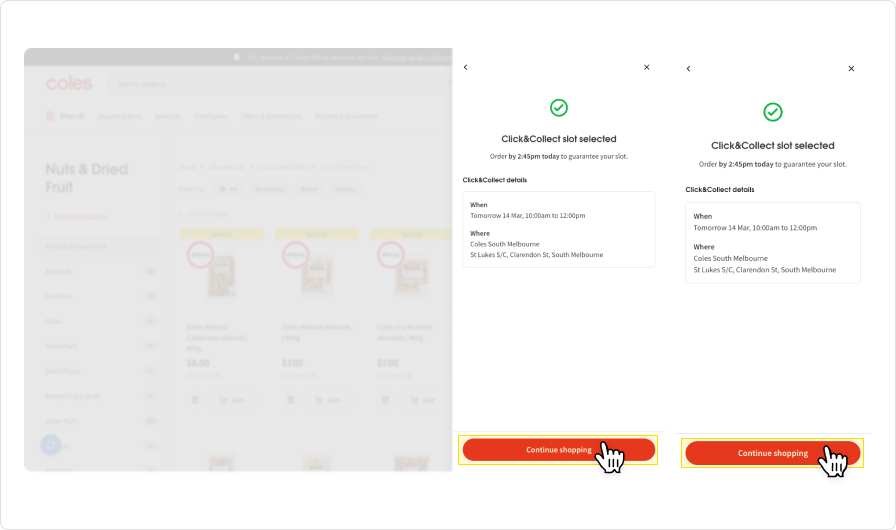Open the Coles Natural Californian Walnut product image
This screenshot has height=530, width=896.
point(222,276)
